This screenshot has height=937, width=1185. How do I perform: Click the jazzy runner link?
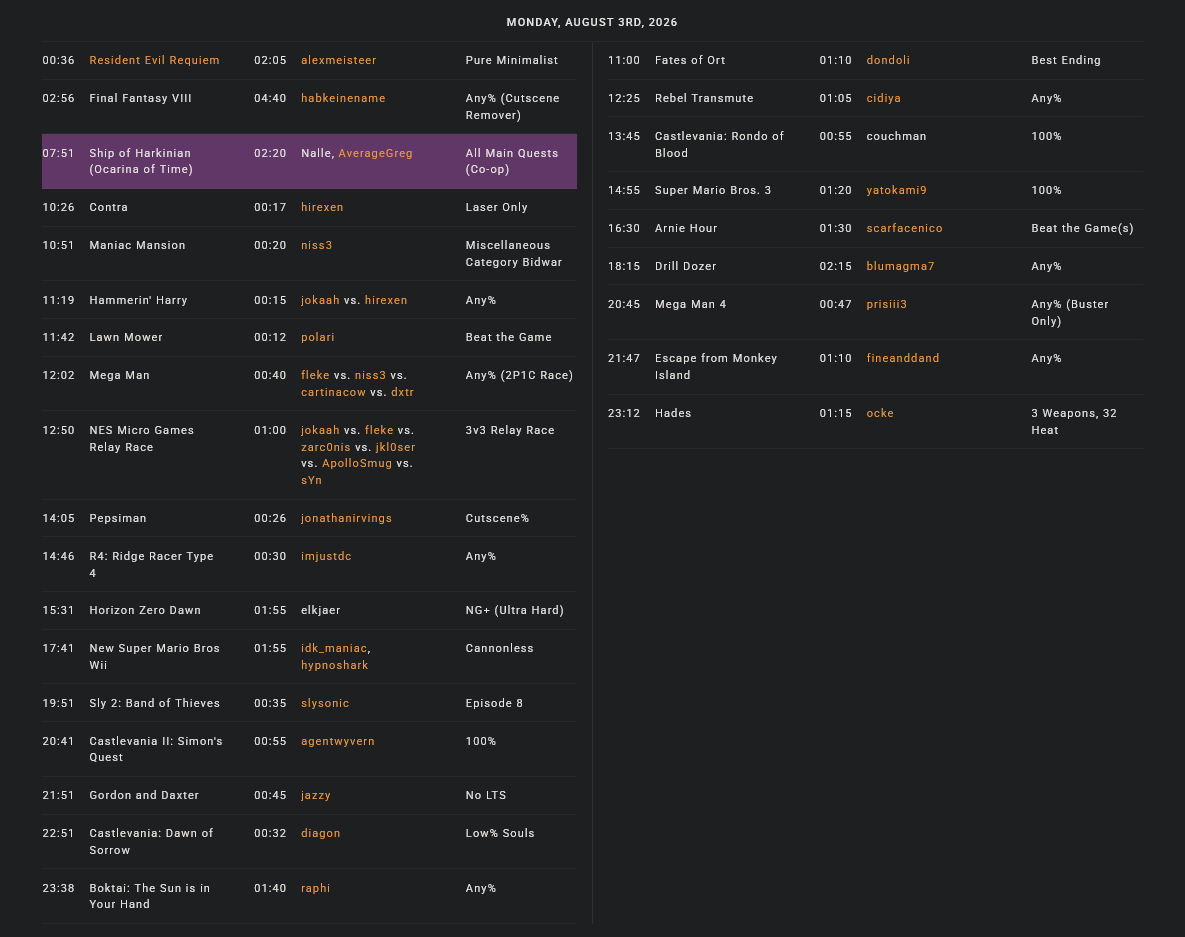click(x=316, y=796)
